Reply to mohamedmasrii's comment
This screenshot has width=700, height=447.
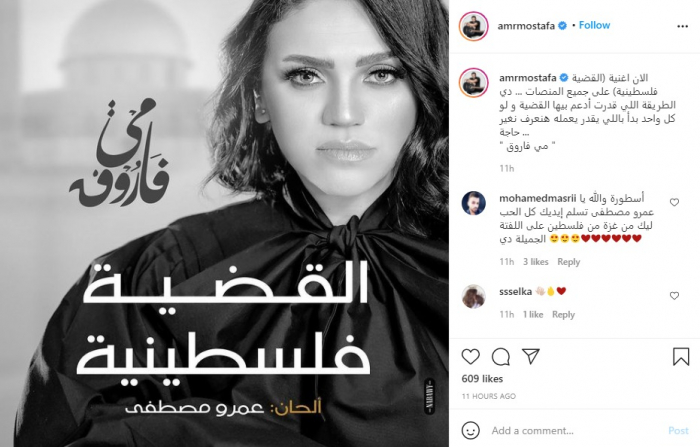point(568,262)
